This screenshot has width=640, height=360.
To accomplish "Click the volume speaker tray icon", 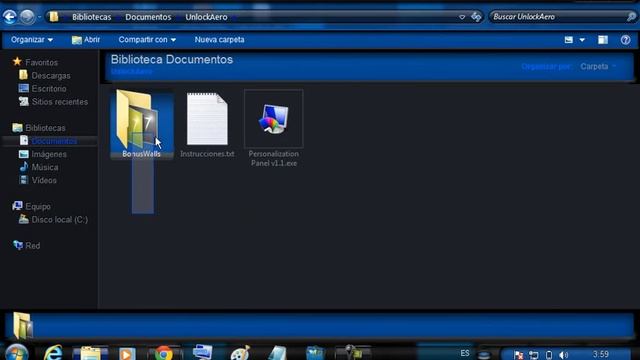I will [x=564, y=355].
